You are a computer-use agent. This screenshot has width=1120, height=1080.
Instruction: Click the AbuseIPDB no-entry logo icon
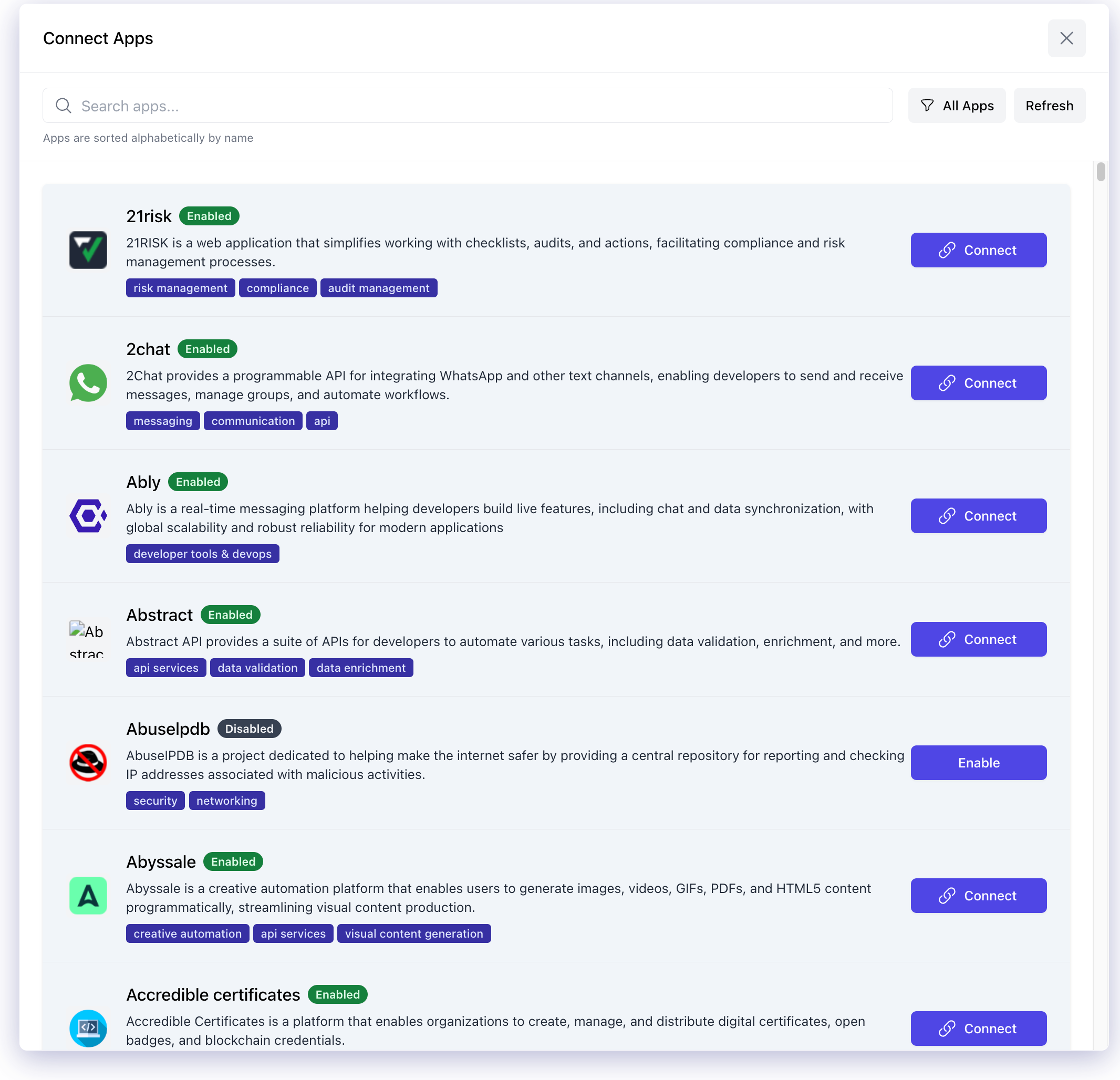click(x=88, y=762)
